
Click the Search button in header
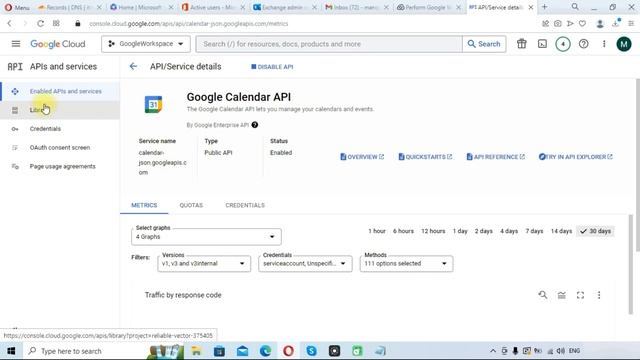[x=484, y=44]
